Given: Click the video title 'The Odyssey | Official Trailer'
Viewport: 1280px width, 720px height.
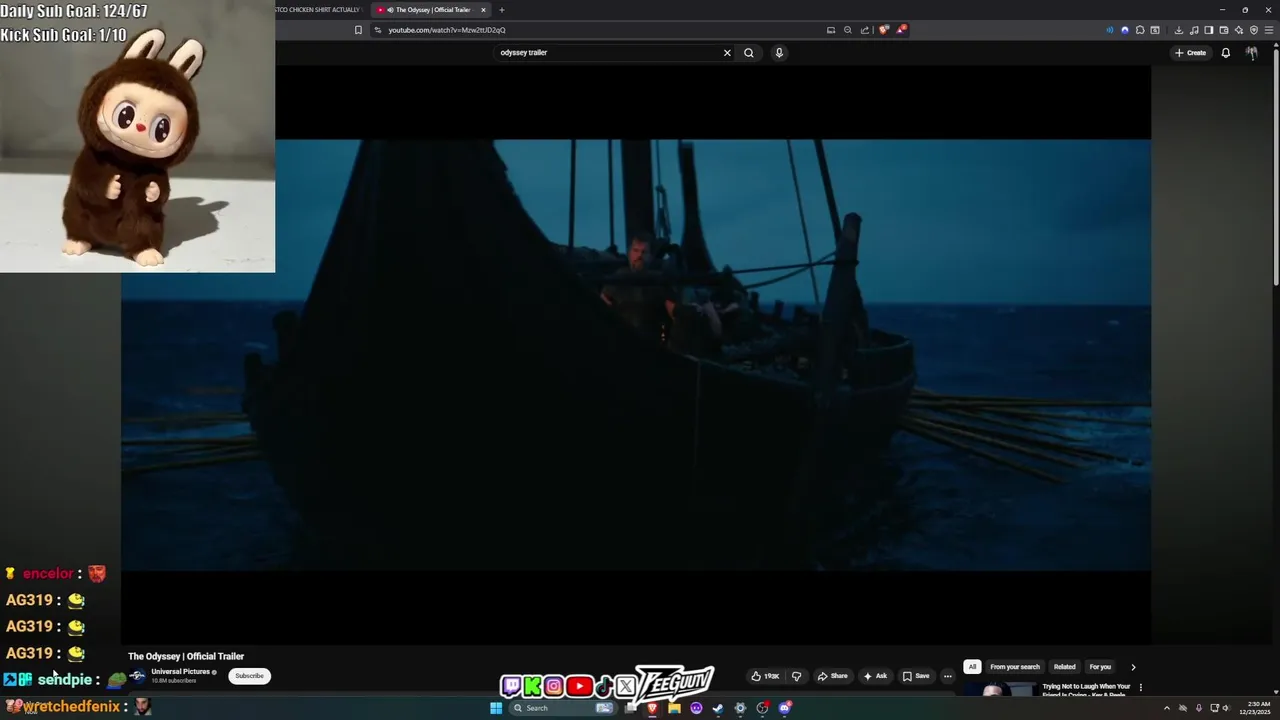Looking at the screenshot, I should point(186,656).
